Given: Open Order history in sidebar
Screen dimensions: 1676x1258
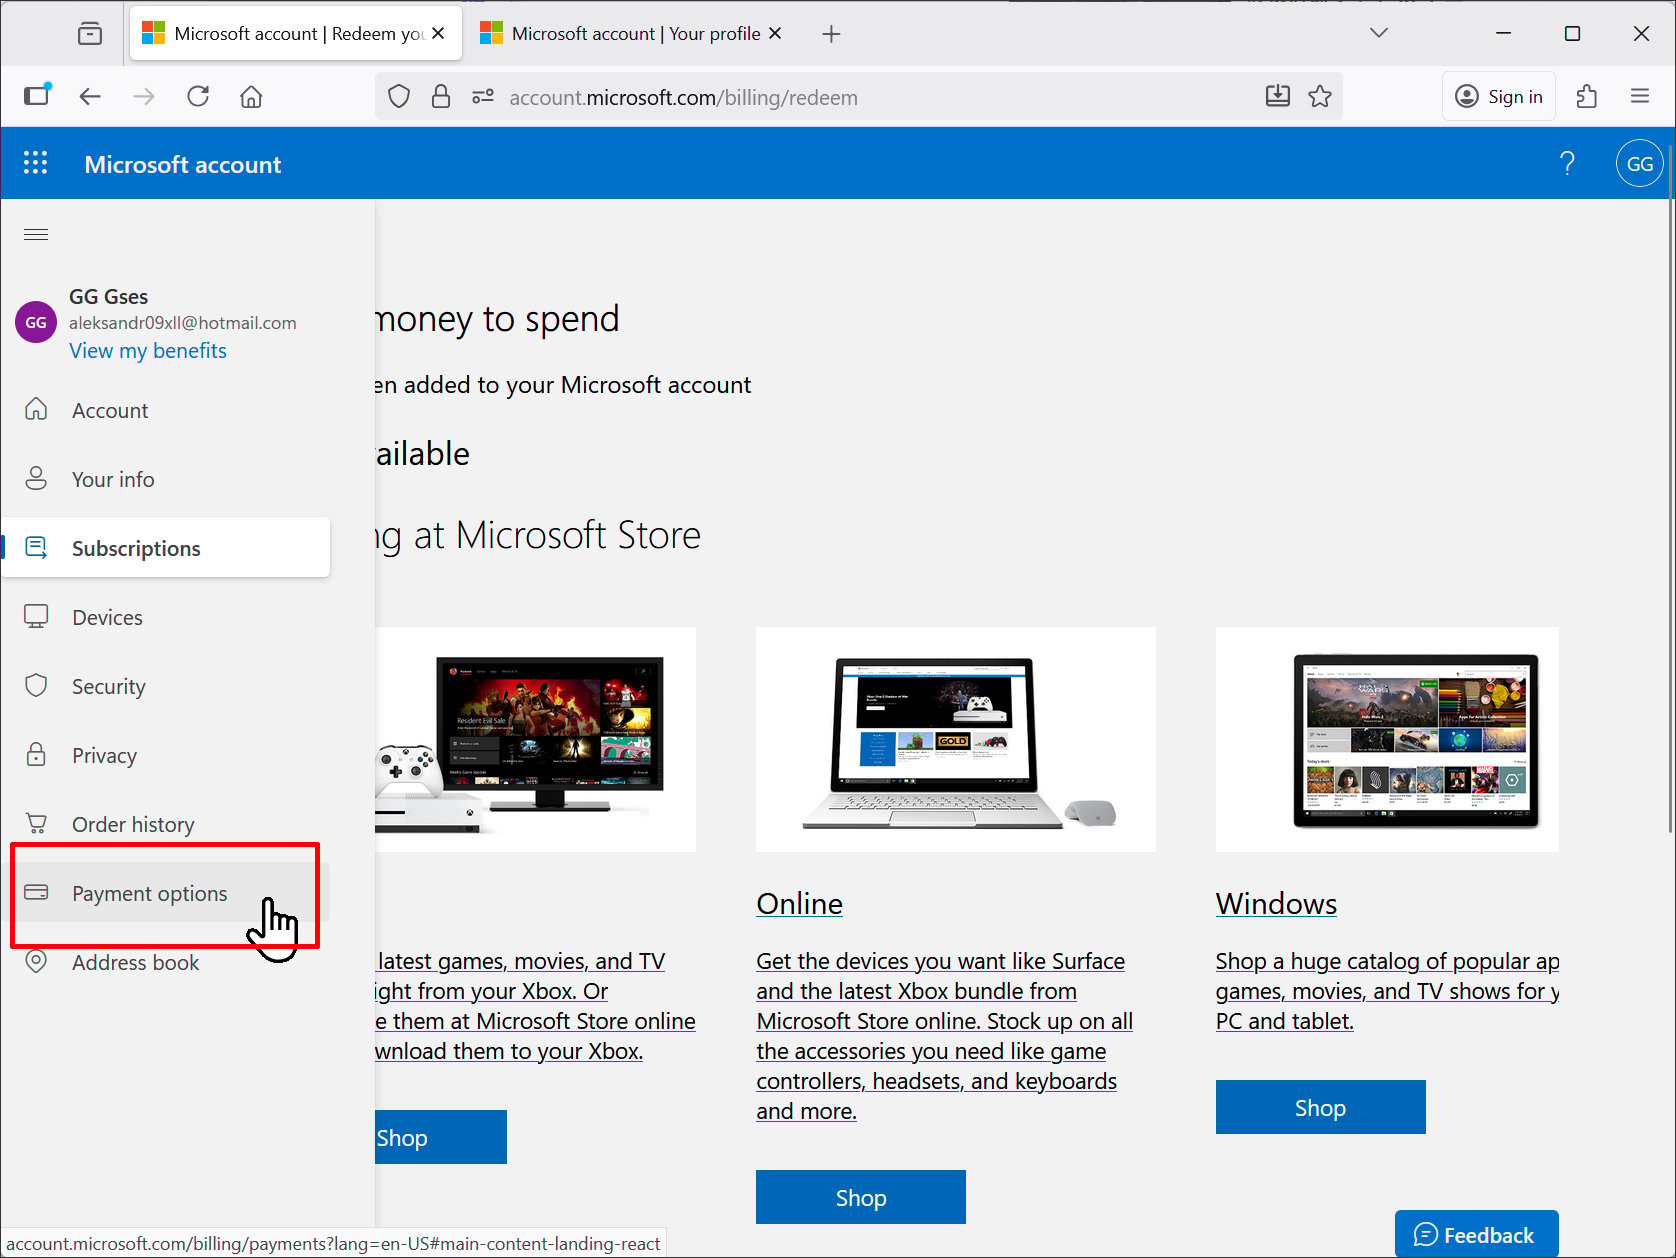Looking at the screenshot, I should pos(166,824).
